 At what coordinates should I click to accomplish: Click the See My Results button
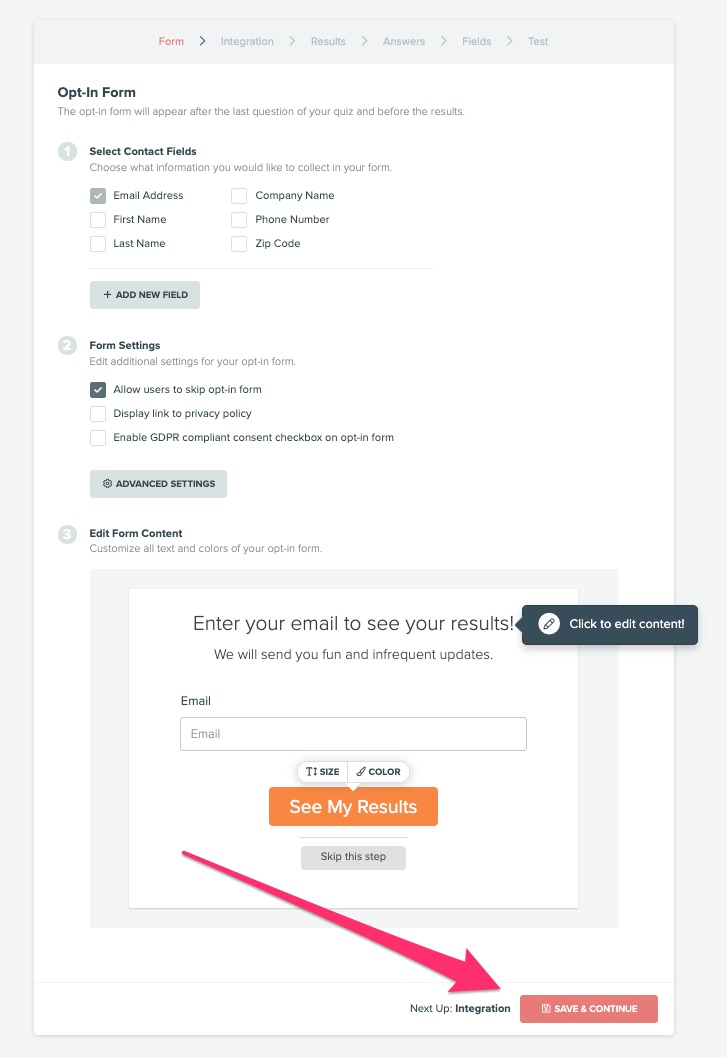tap(353, 806)
